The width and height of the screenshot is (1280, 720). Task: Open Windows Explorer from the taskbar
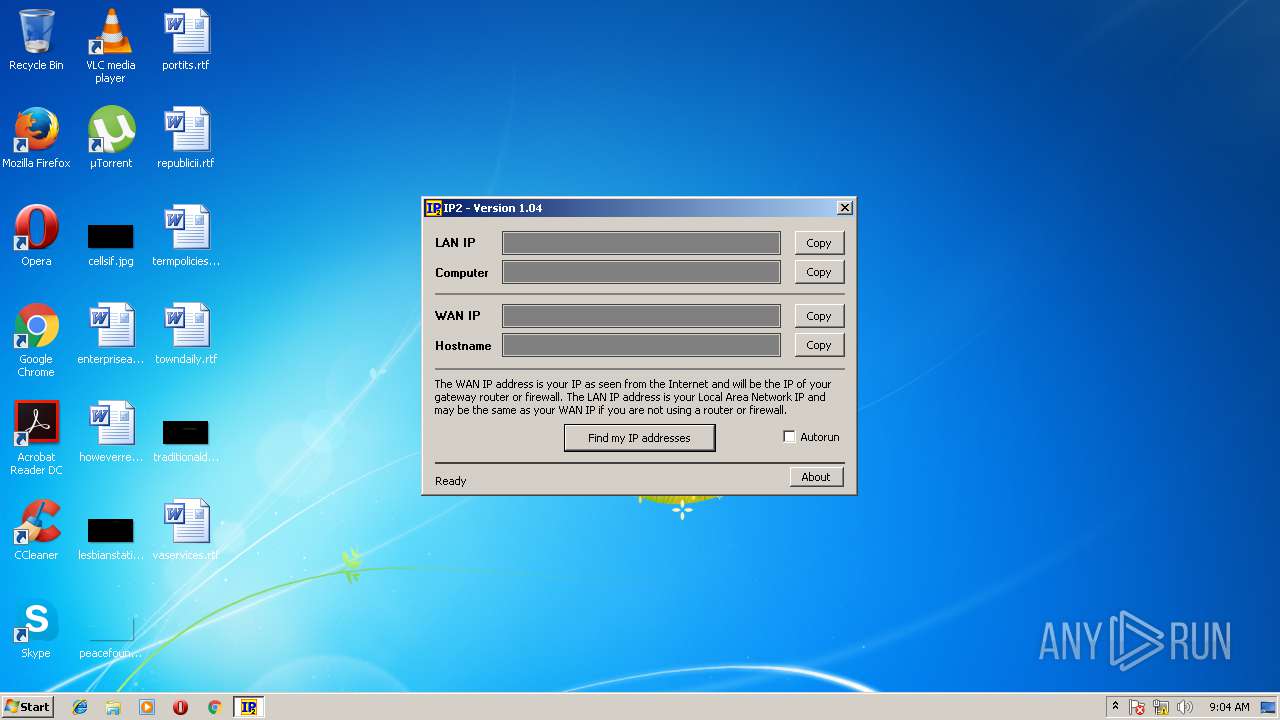point(113,707)
